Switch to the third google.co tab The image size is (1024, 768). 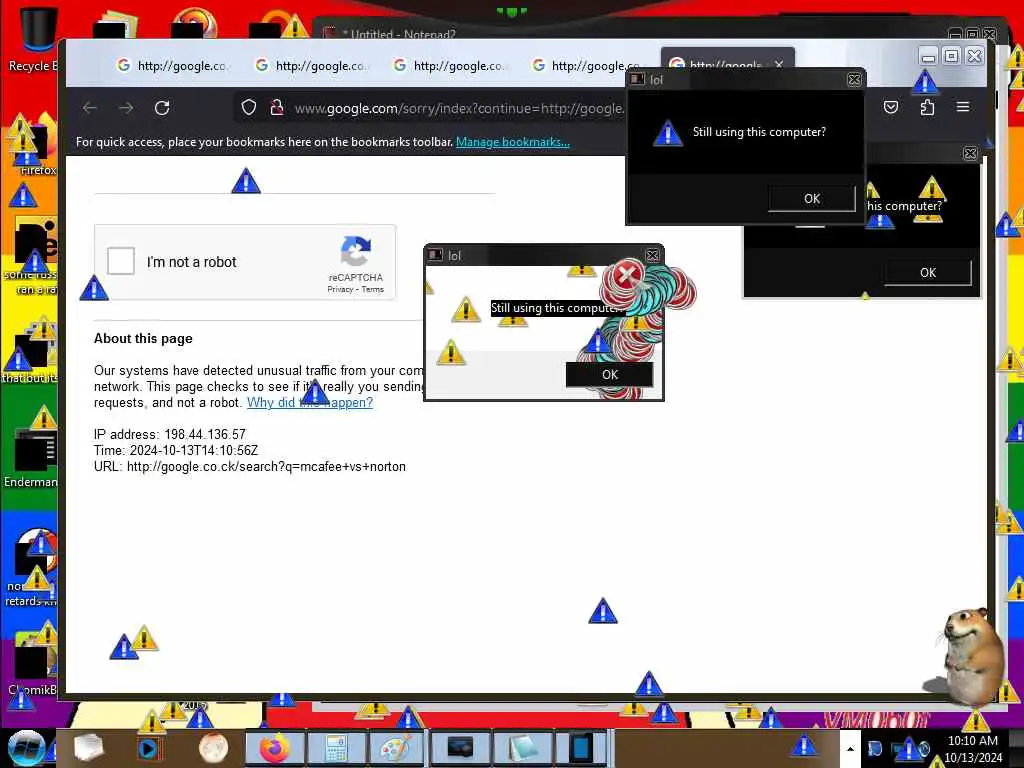pos(449,65)
